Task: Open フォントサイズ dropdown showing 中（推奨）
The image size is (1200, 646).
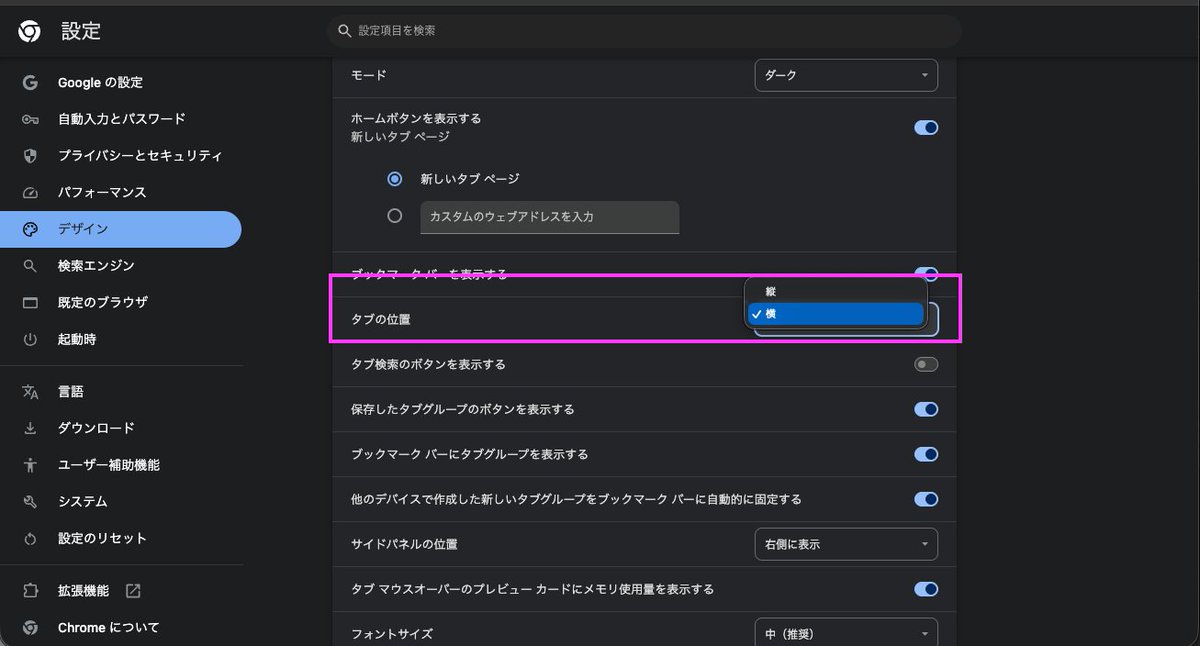Action: pos(846,634)
